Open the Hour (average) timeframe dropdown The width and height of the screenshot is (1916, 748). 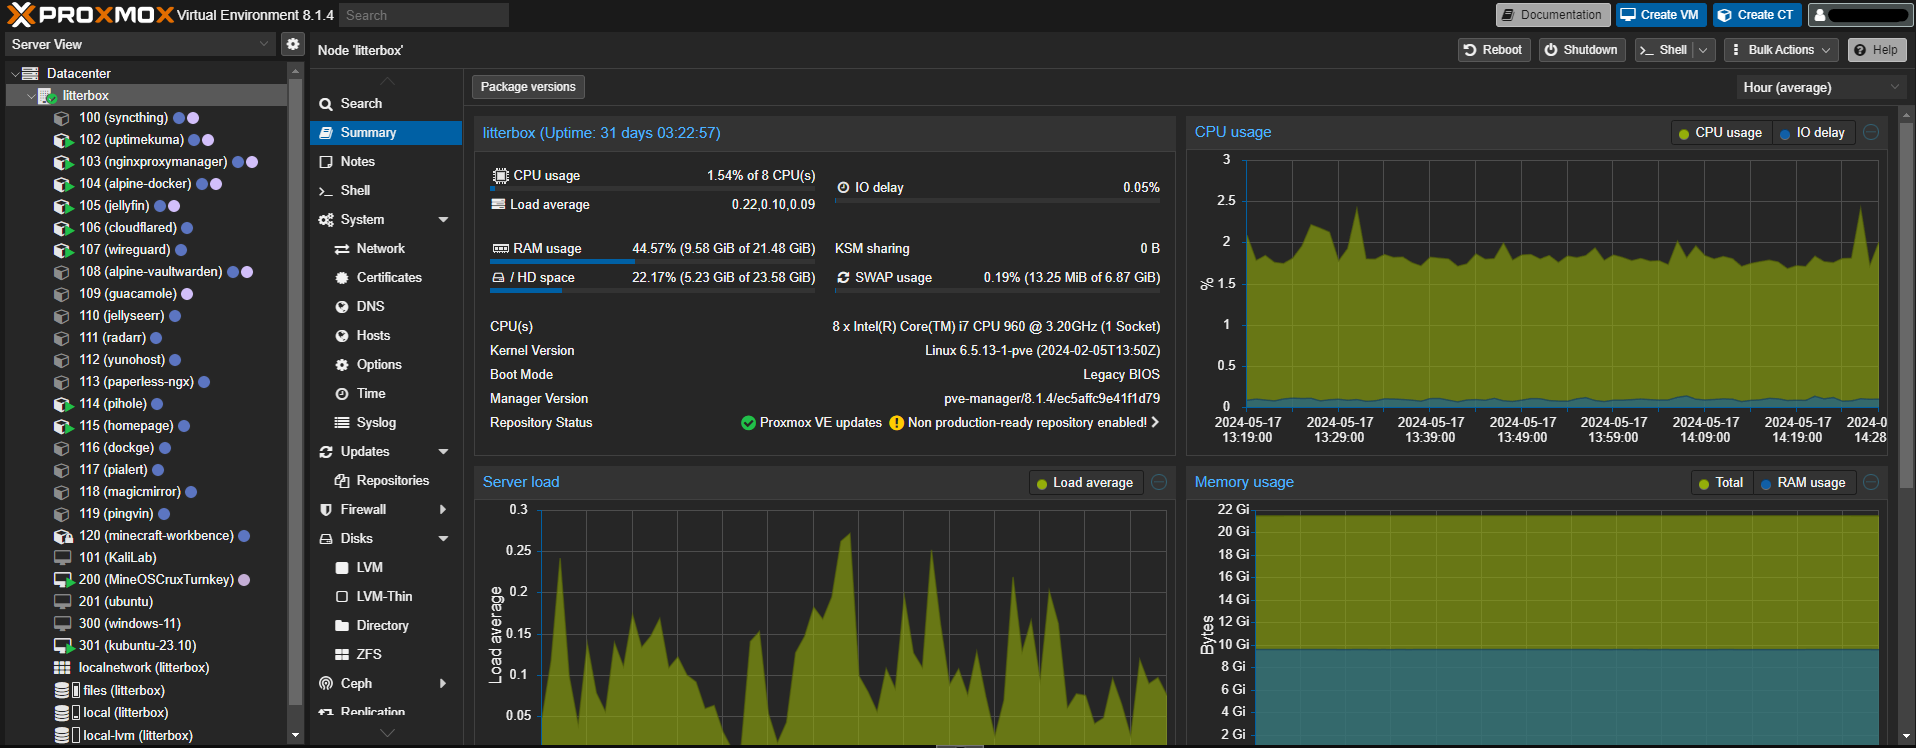[1820, 88]
